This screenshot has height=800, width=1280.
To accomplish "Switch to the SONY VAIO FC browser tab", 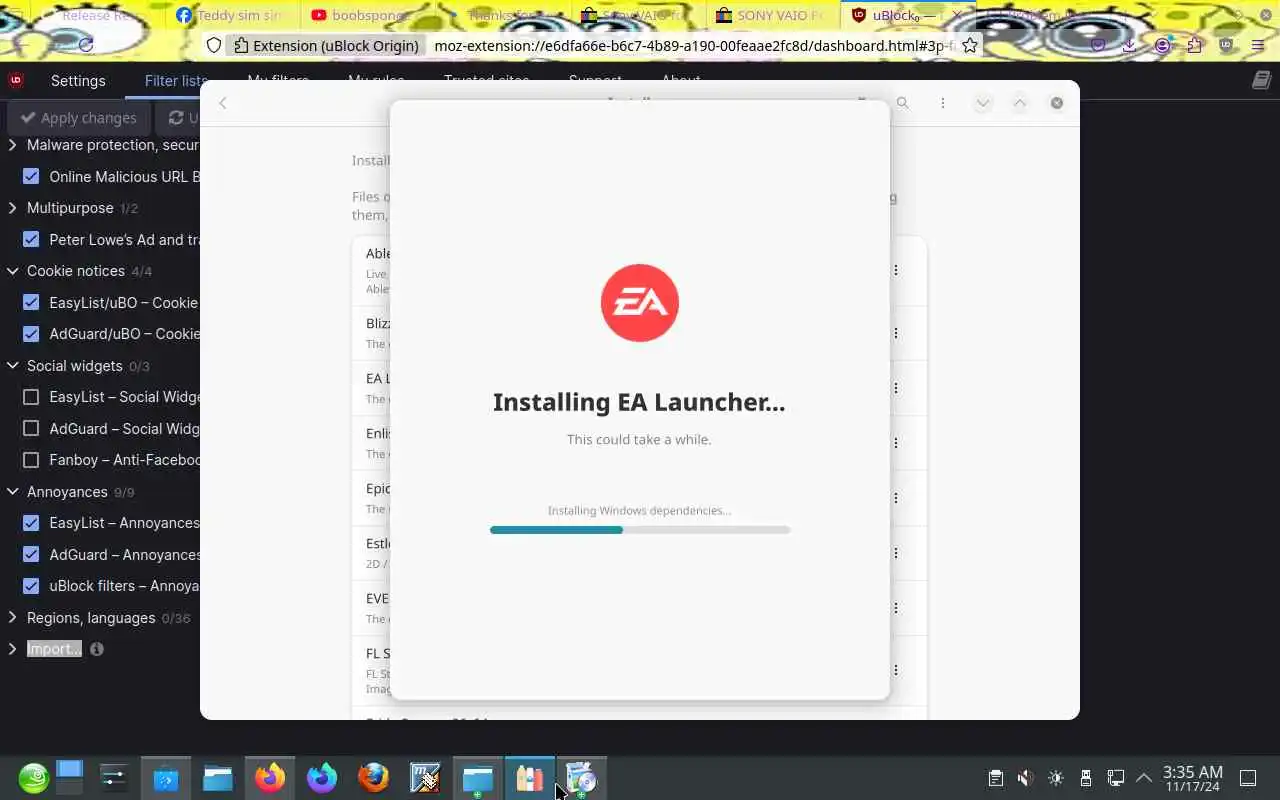I will pos(773,15).
